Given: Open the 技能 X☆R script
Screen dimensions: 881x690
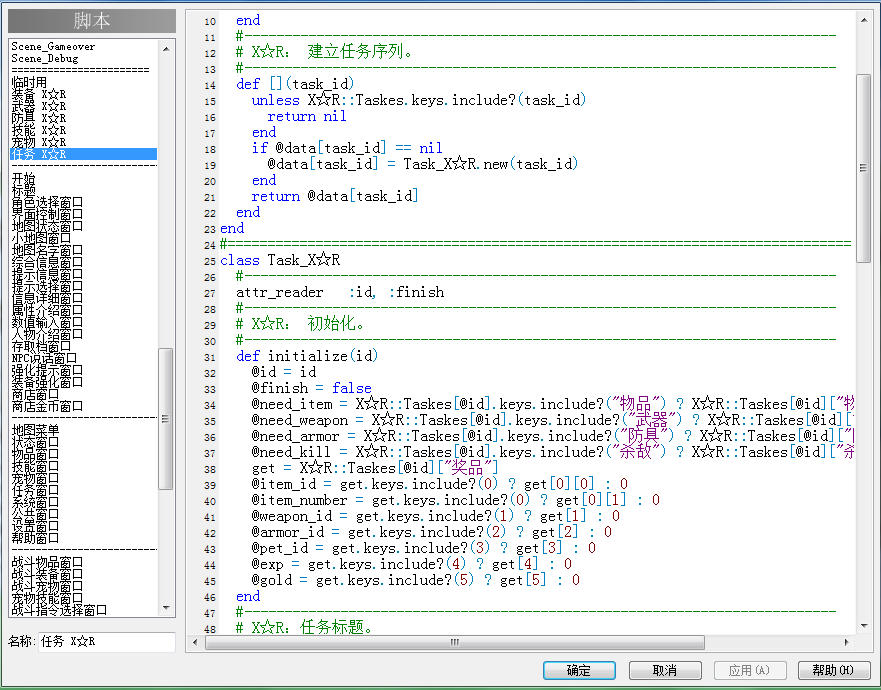Looking at the screenshot, I should pos(39,130).
